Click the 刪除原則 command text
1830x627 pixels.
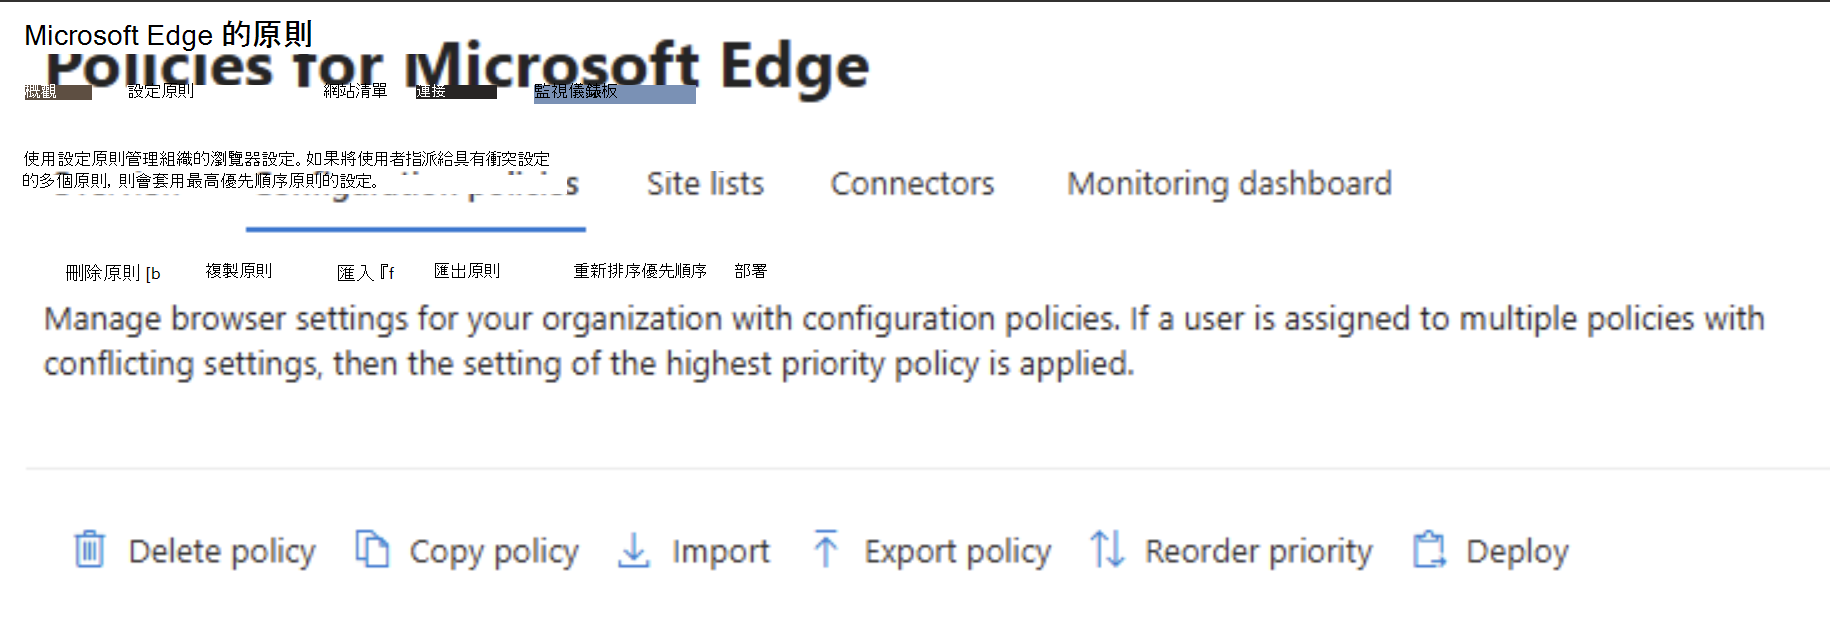(x=103, y=273)
